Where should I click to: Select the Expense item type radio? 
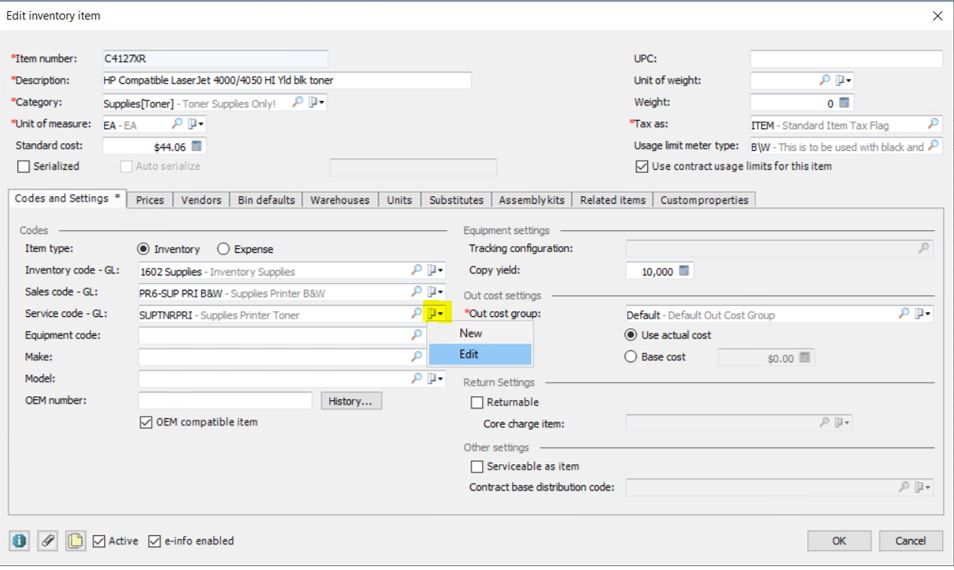click(x=223, y=249)
